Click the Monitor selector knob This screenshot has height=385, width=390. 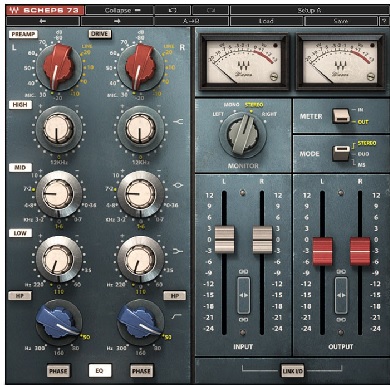pos(243,135)
